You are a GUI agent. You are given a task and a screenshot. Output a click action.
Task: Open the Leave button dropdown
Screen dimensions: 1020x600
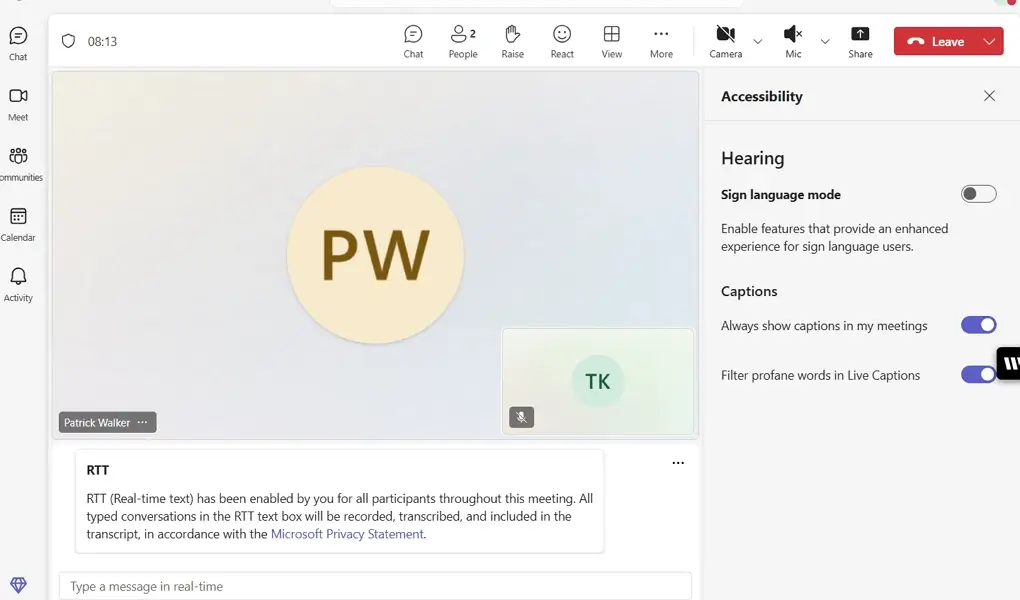[x=988, y=41]
